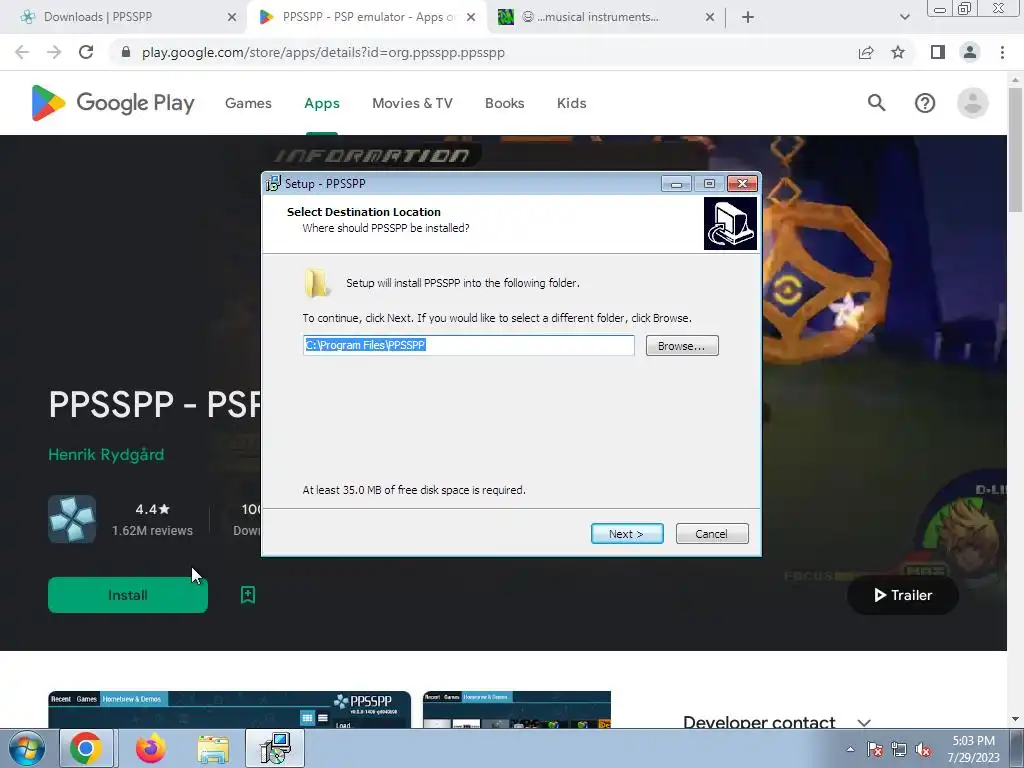Open Action Center flag icon in tray
The width and height of the screenshot is (1024, 768).
coord(875,750)
